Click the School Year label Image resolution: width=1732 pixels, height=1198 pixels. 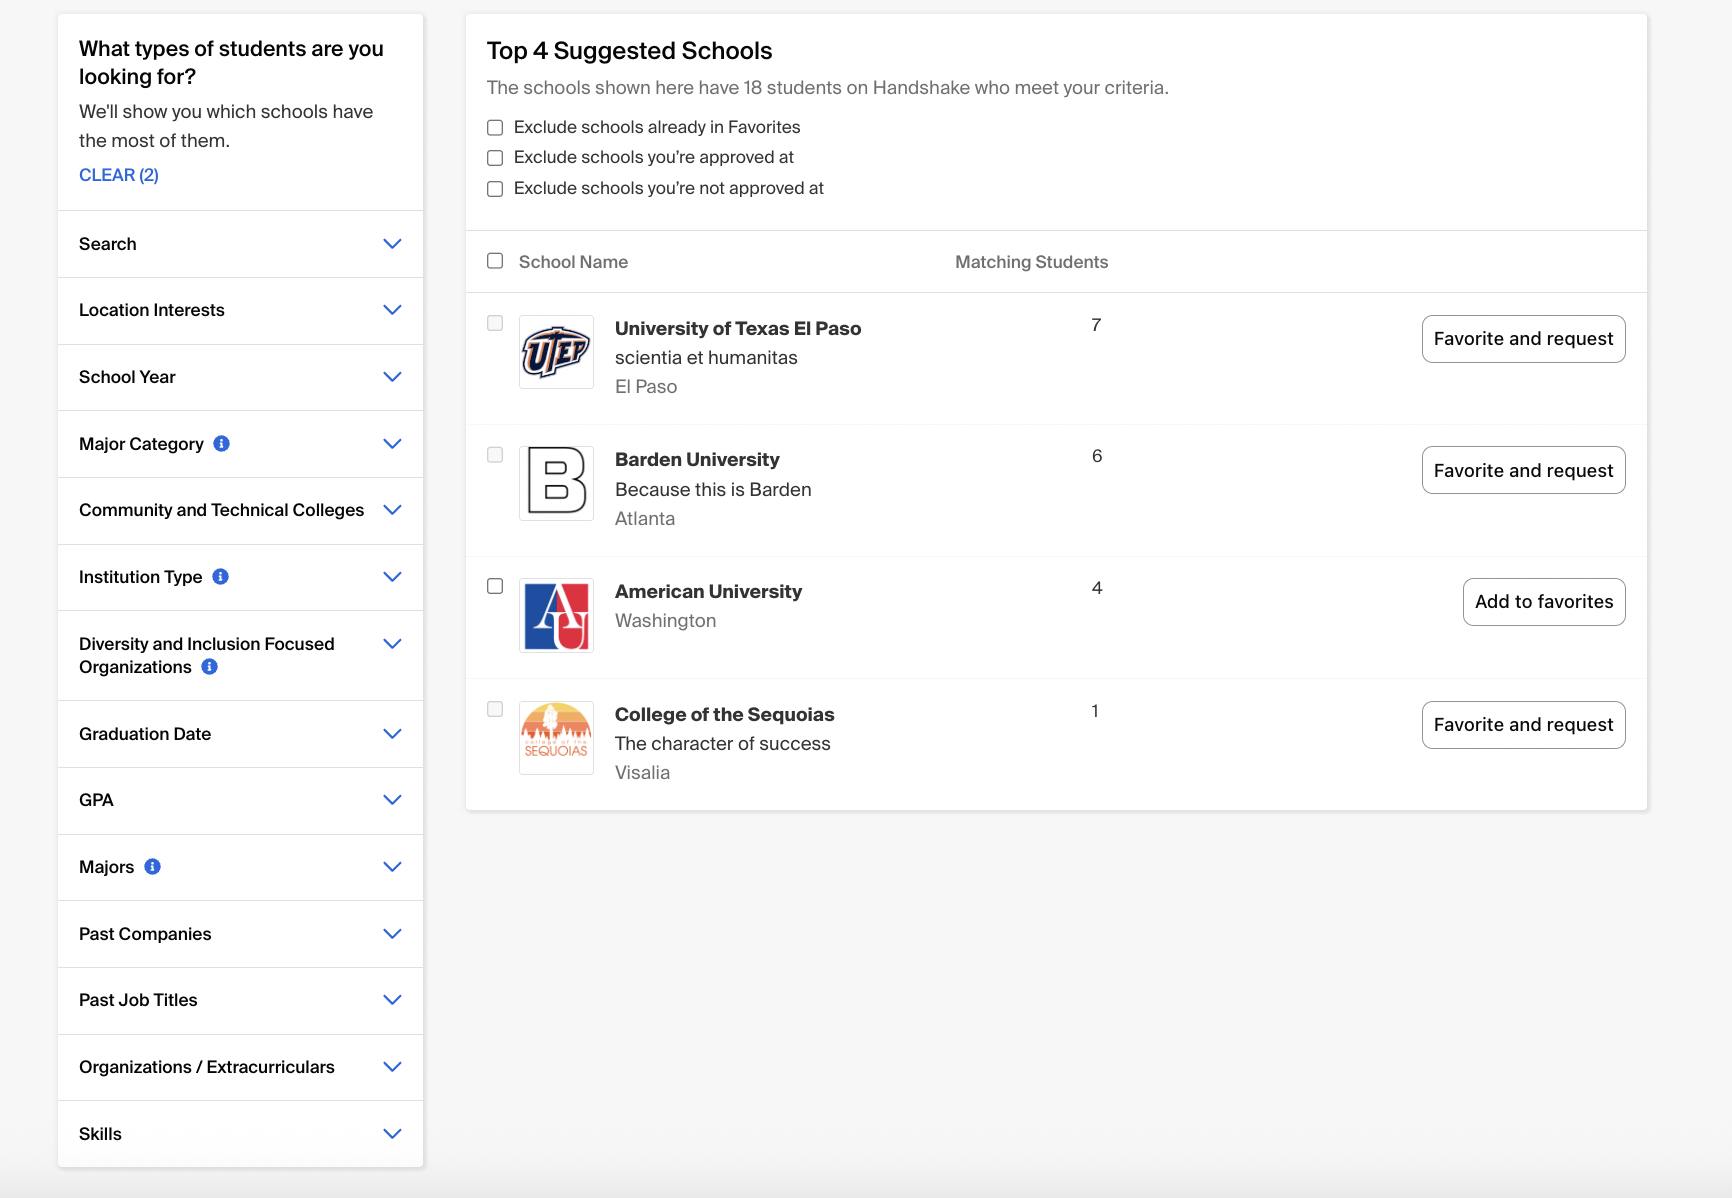coord(127,377)
